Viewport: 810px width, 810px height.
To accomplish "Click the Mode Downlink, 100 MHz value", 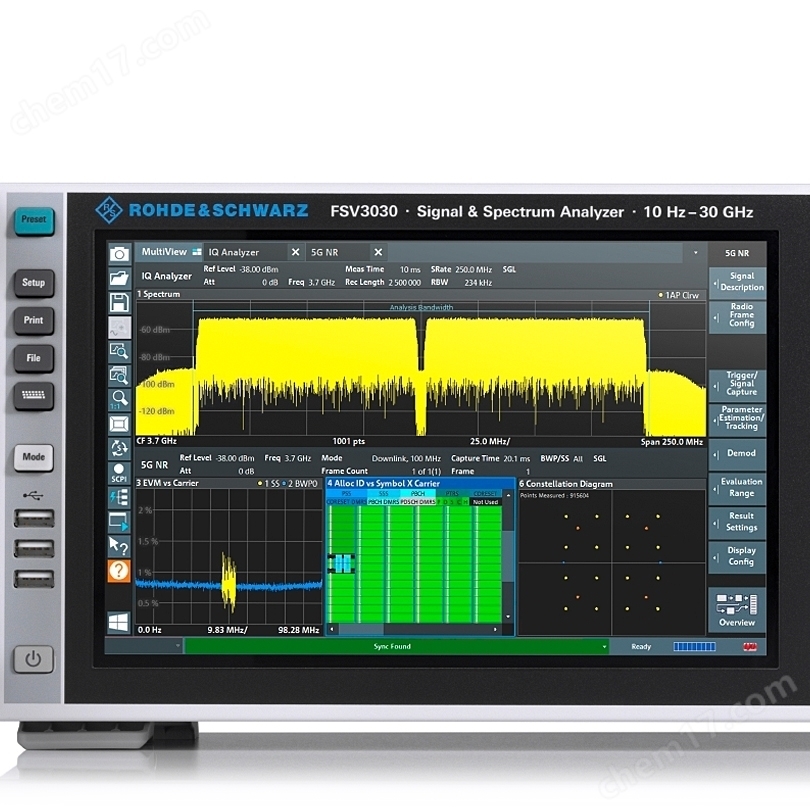I will [x=406, y=459].
